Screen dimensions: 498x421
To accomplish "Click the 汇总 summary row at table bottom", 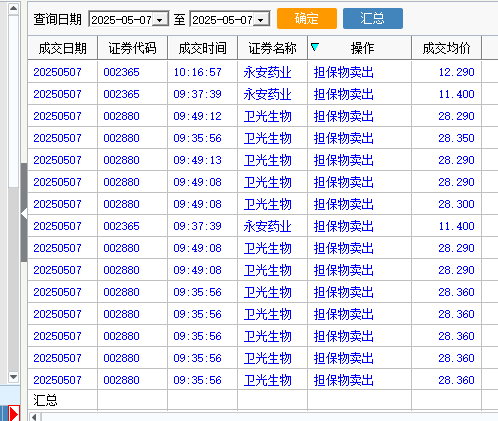I will tap(263, 400).
